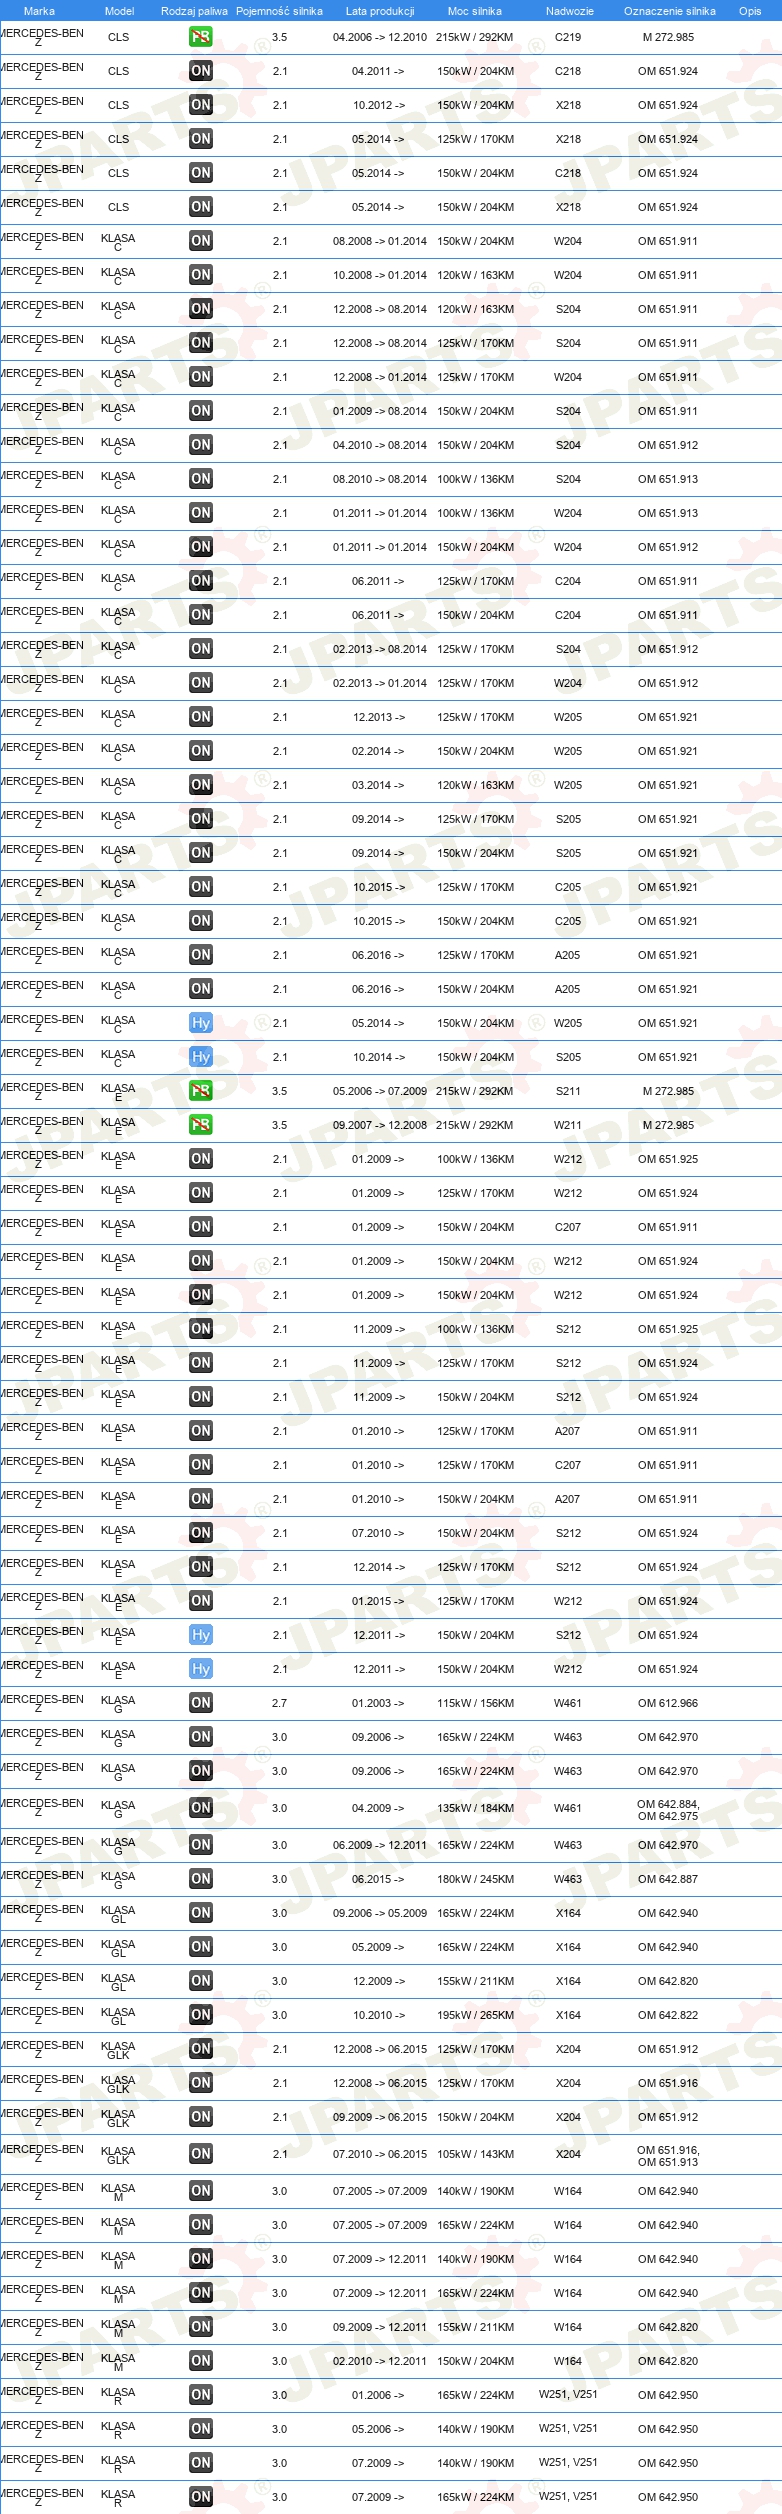The image size is (782, 2514).
Task: Click the ON icon in the 195kW / 265KM row
Action: click(201, 2015)
